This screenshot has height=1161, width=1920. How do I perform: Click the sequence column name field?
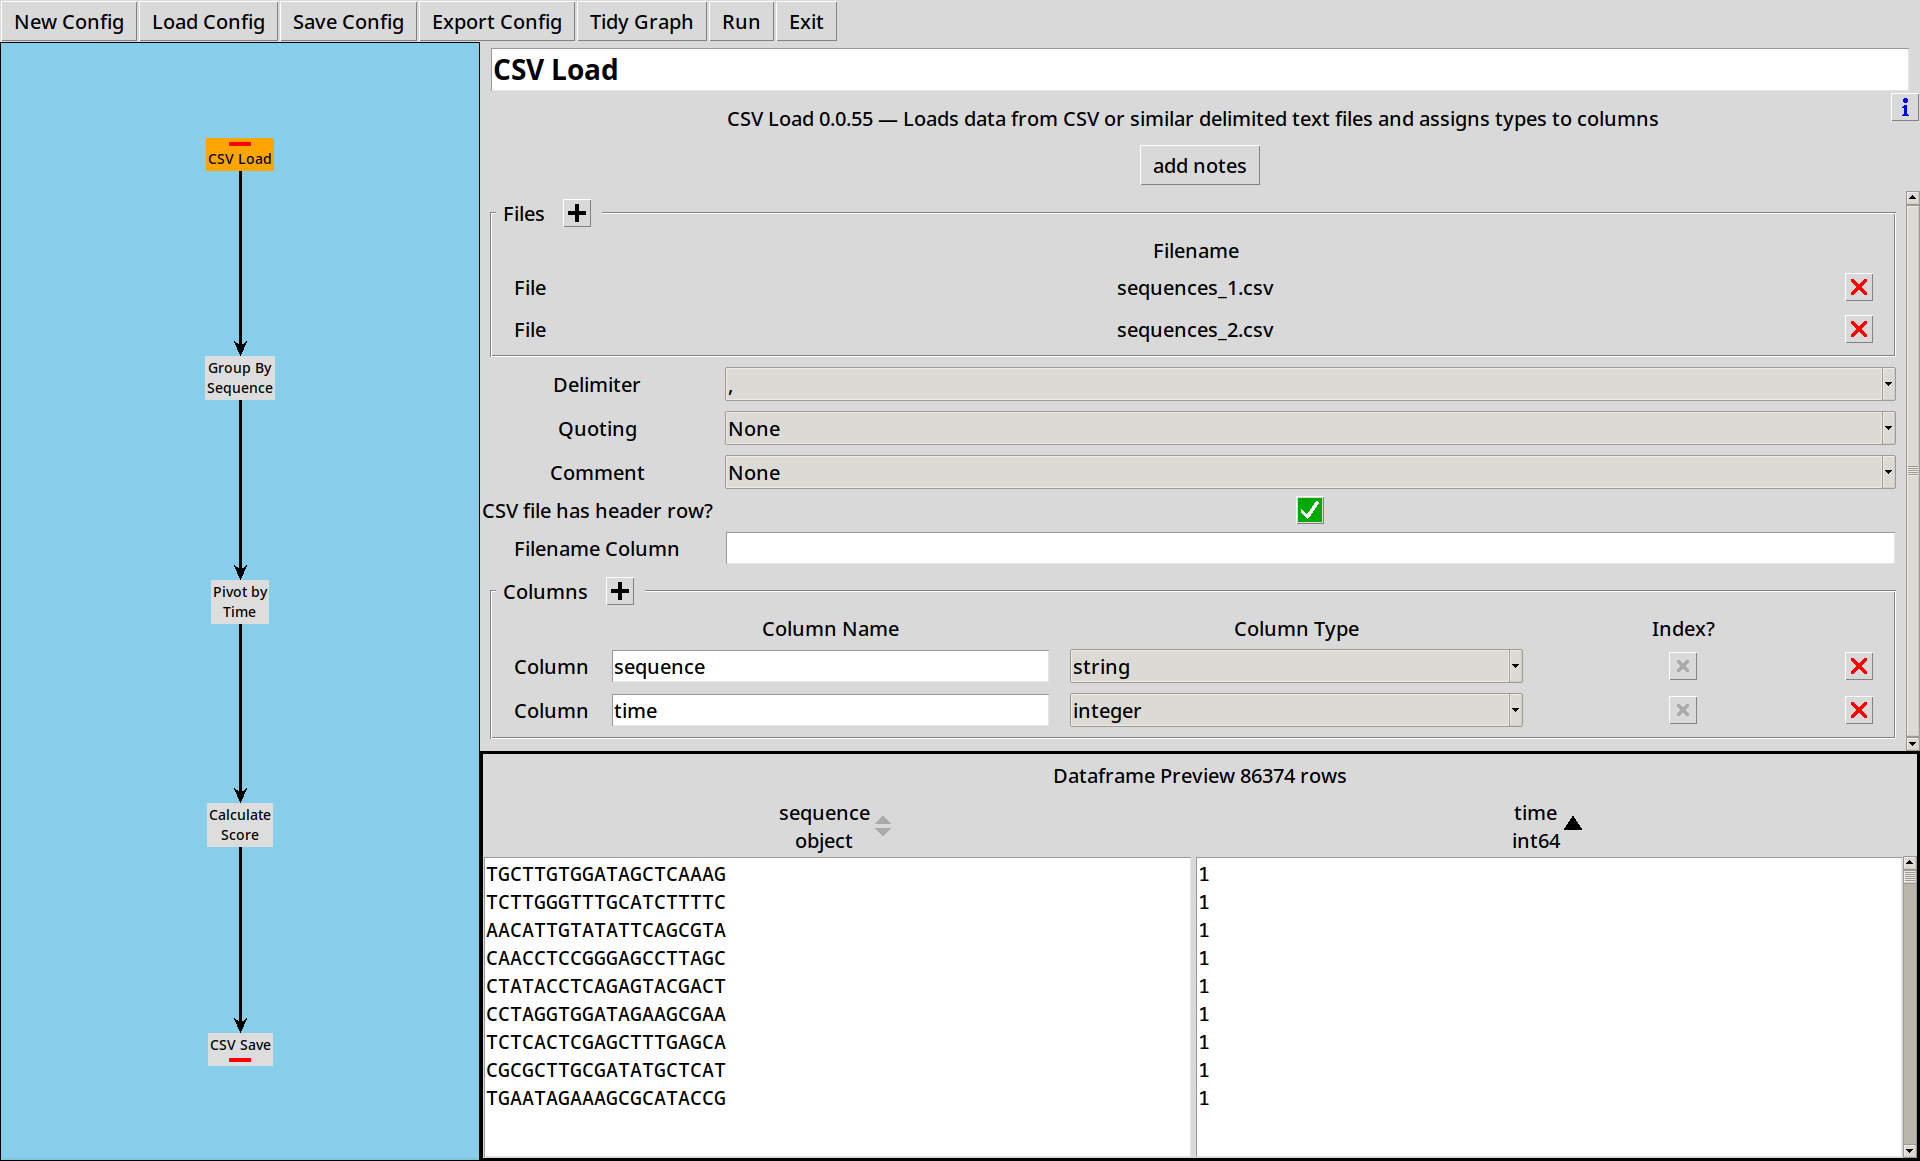[830, 667]
